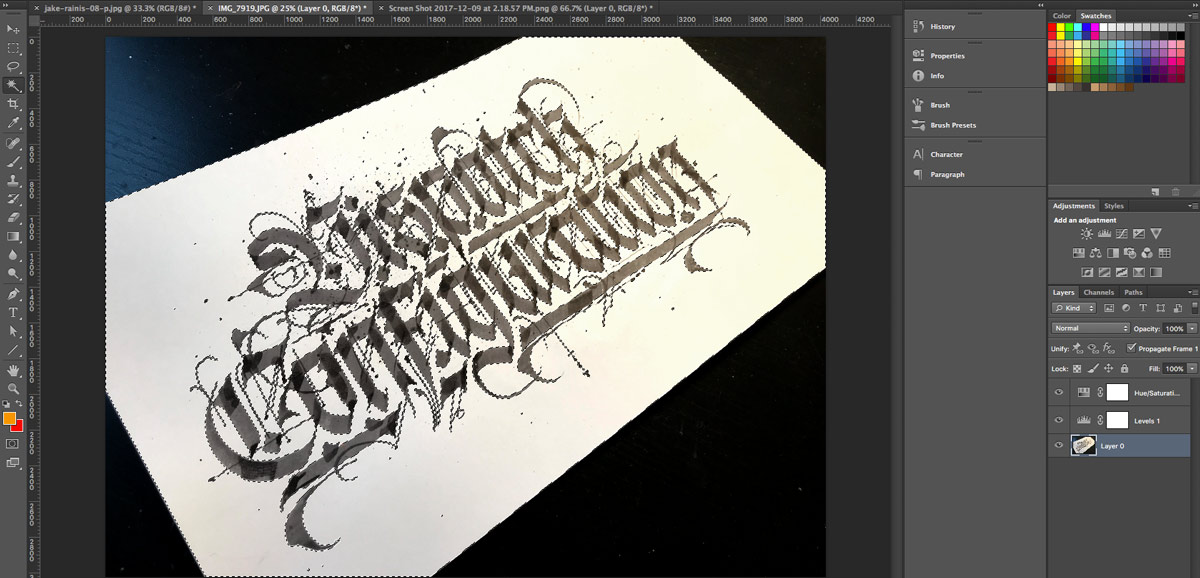Click the Opacity value field
This screenshot has height=578, width=1200.
coord(1173,328)
